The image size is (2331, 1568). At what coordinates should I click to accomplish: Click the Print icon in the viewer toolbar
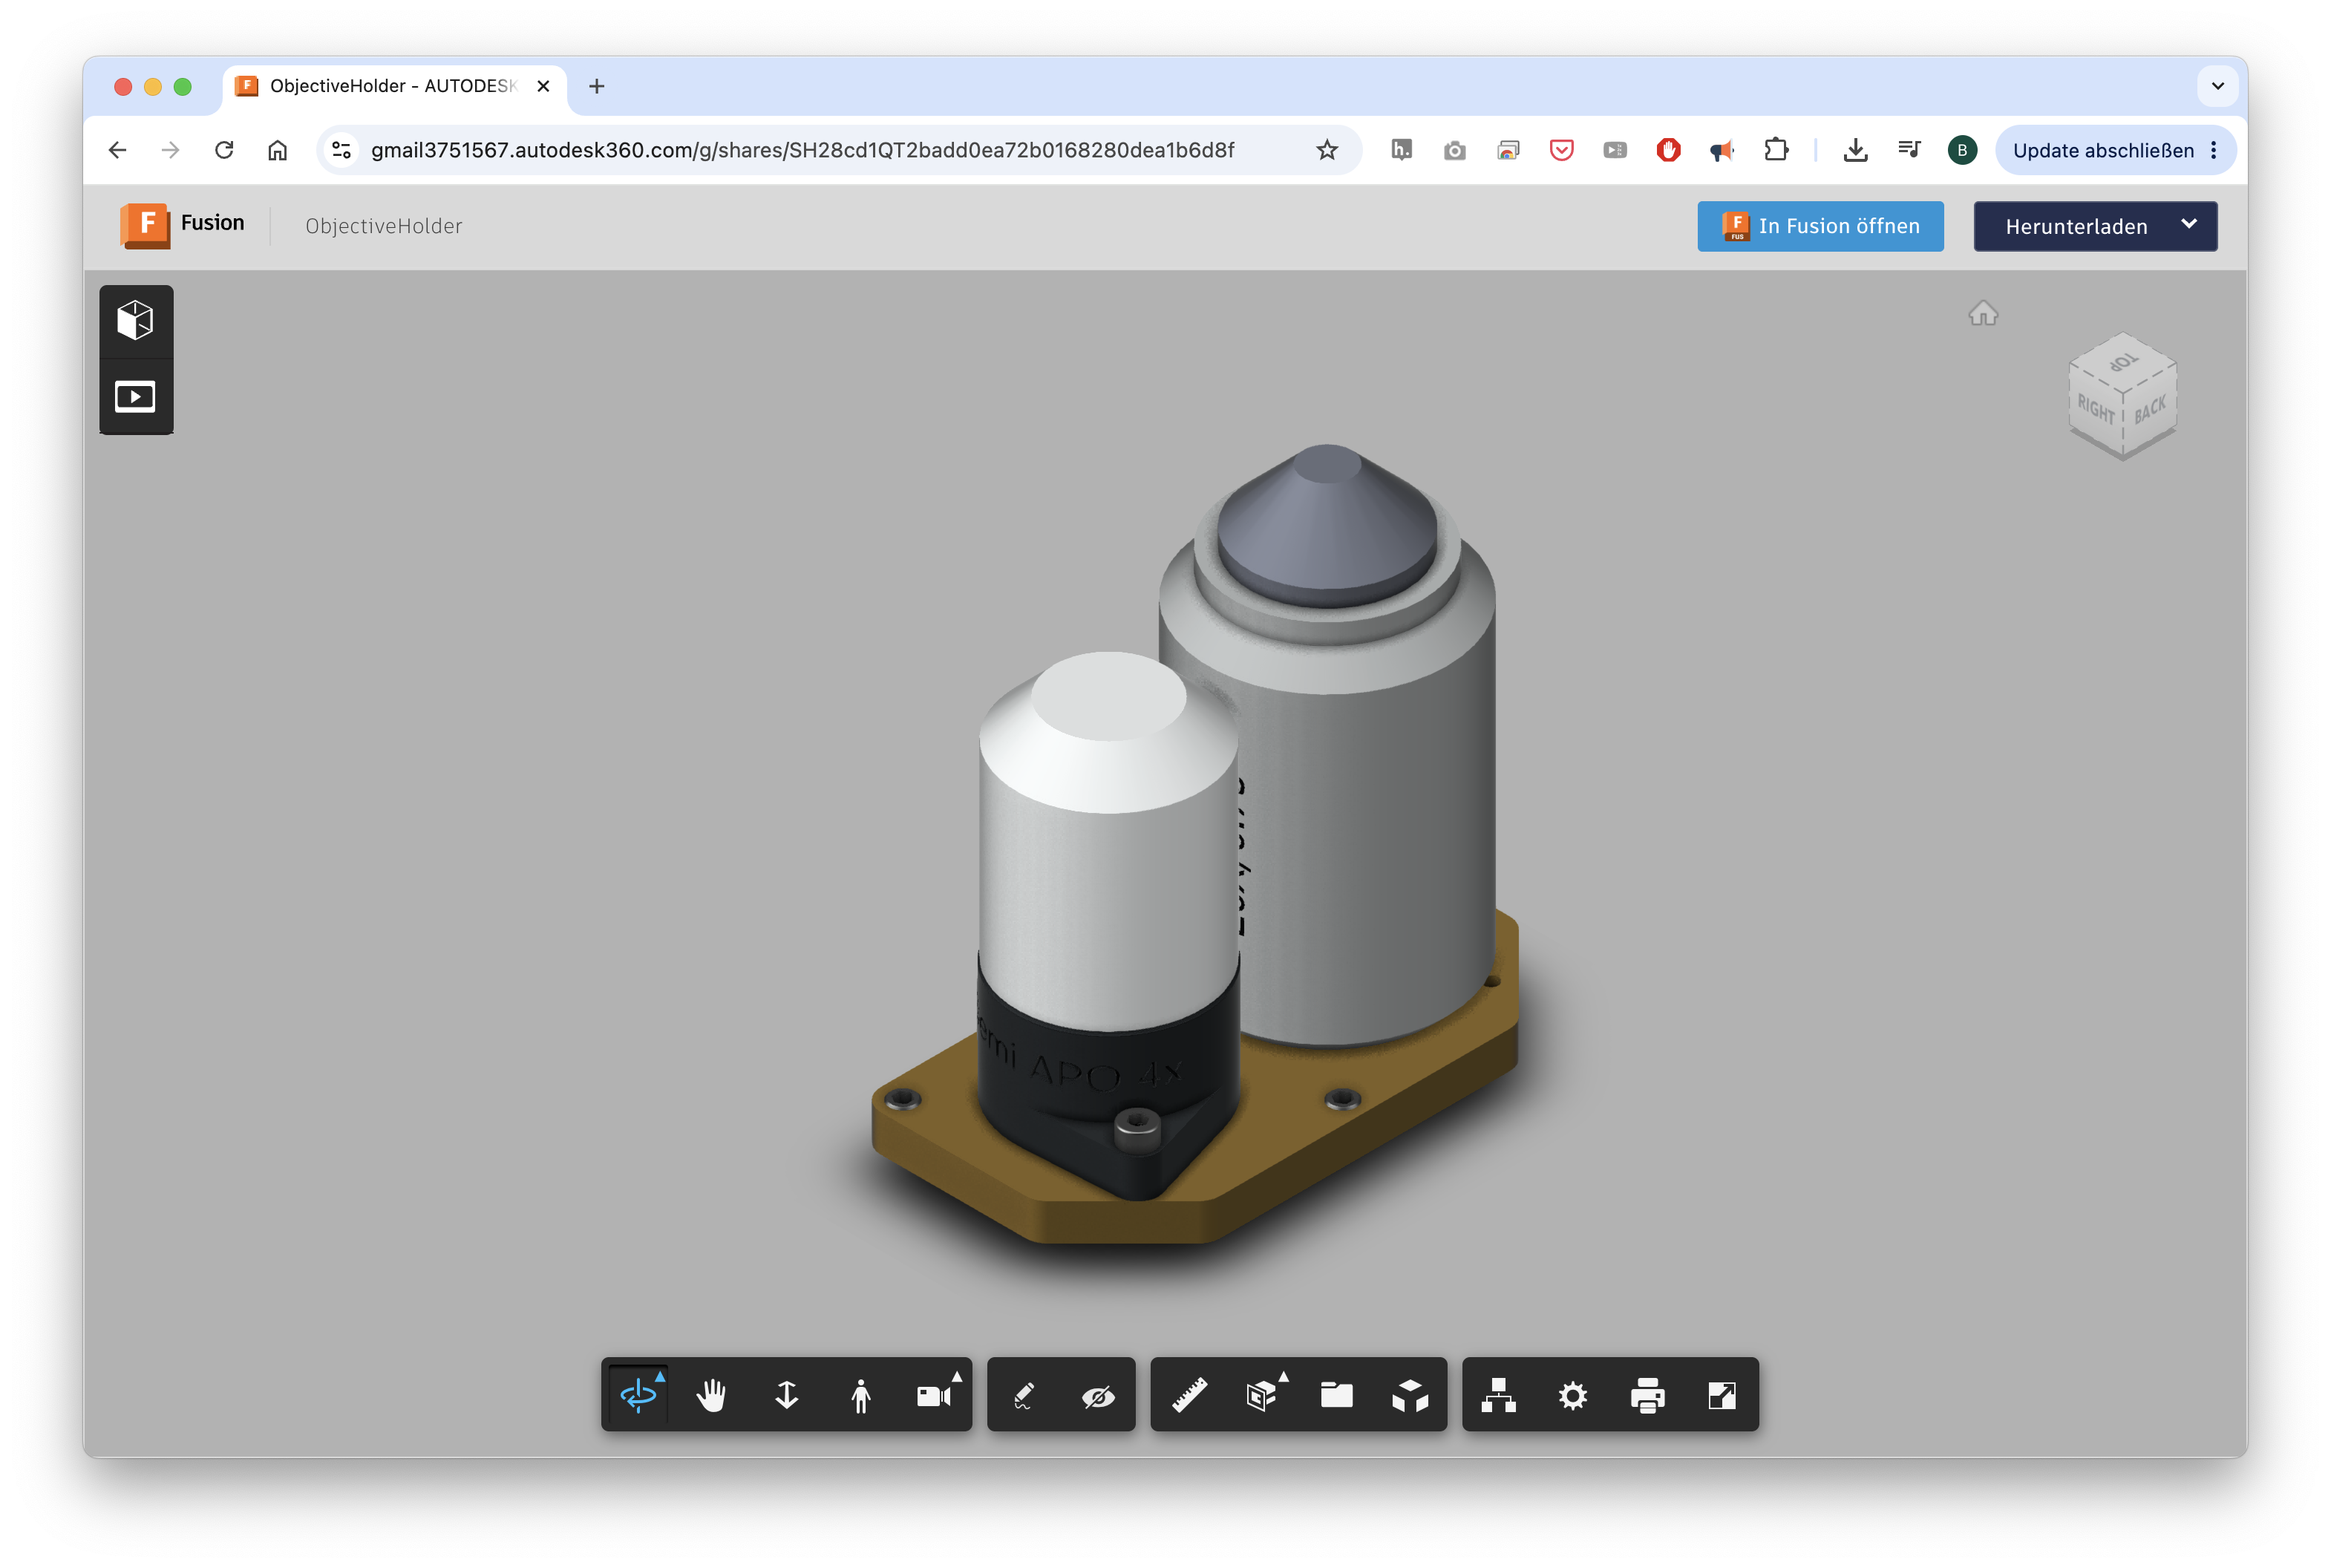1647,1396
